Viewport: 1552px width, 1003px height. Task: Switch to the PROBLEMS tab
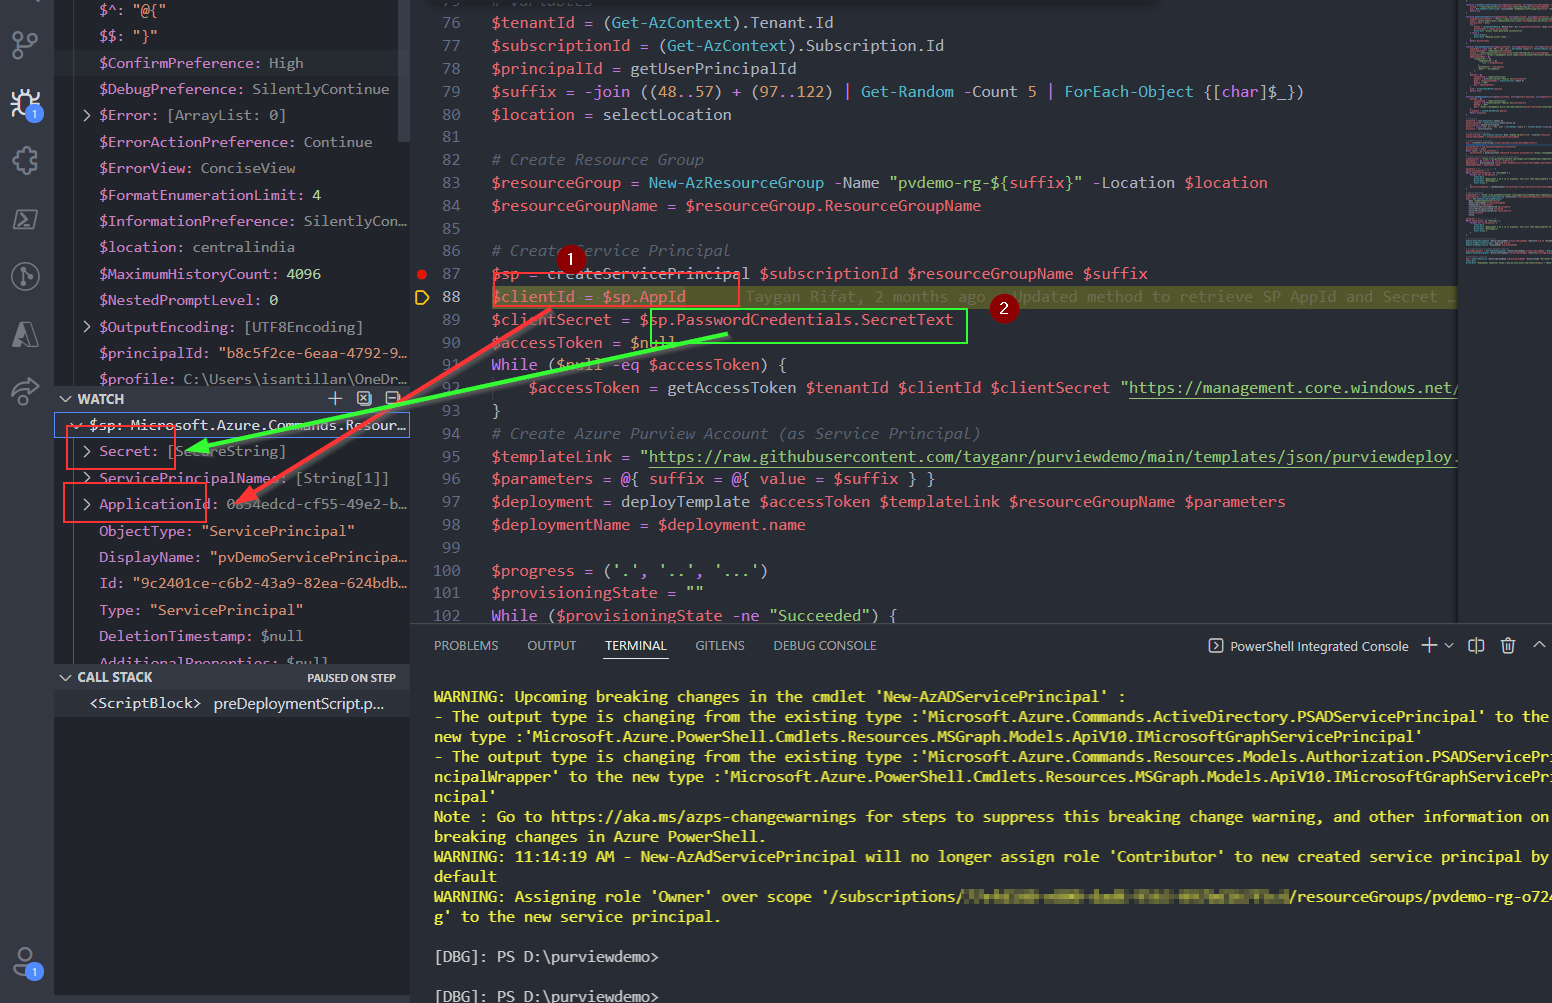click(x=466, y=646)
